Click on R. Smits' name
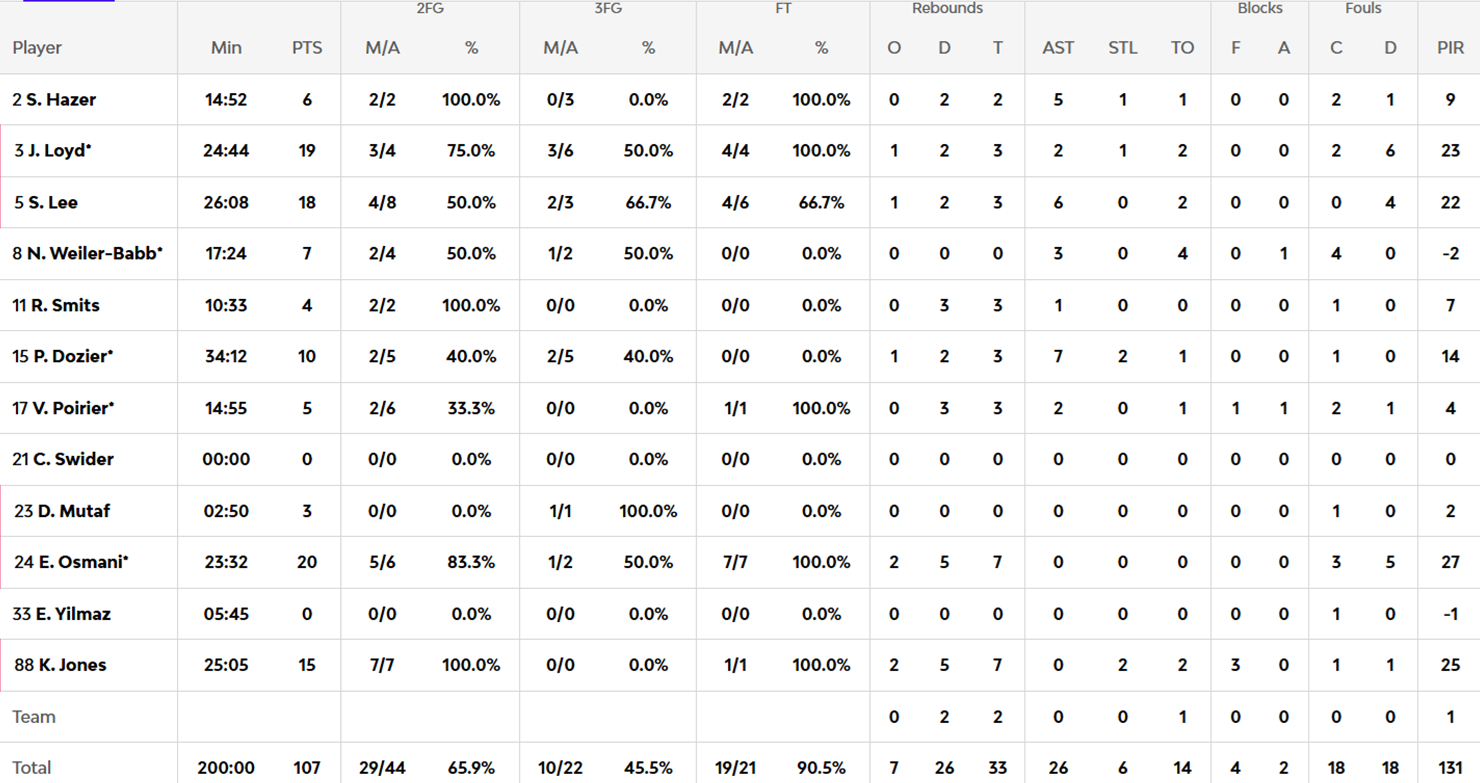1480x783 pixels. point(65,305)
